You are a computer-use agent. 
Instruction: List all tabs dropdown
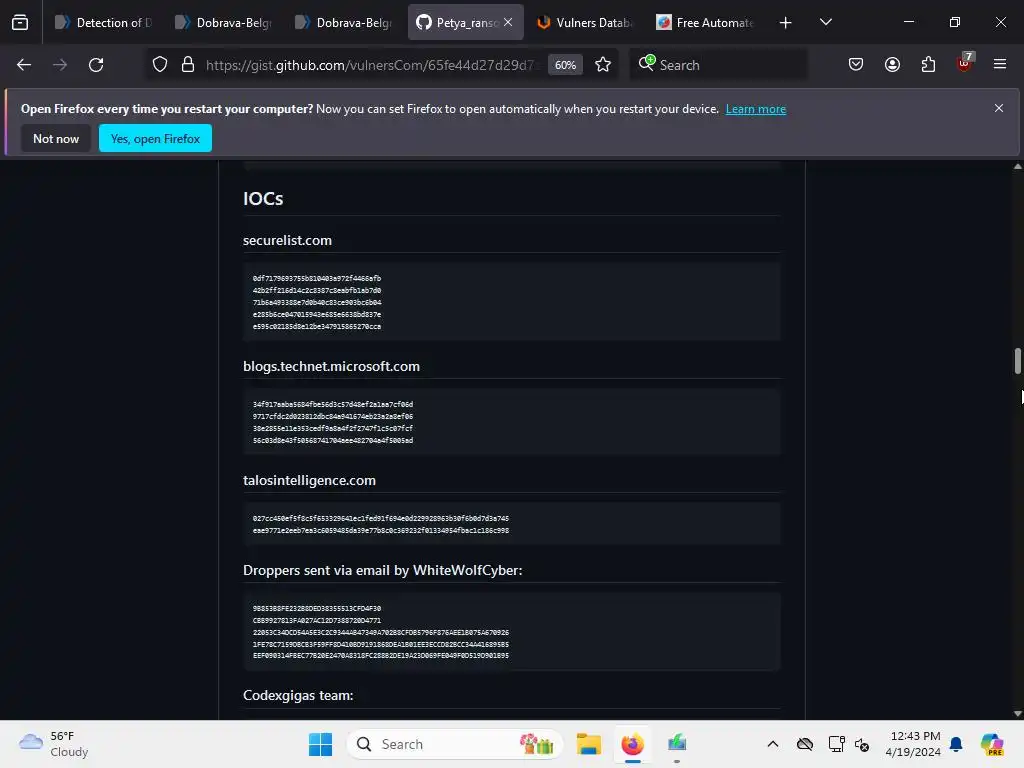pyautogui.click(x=825, y=22)
